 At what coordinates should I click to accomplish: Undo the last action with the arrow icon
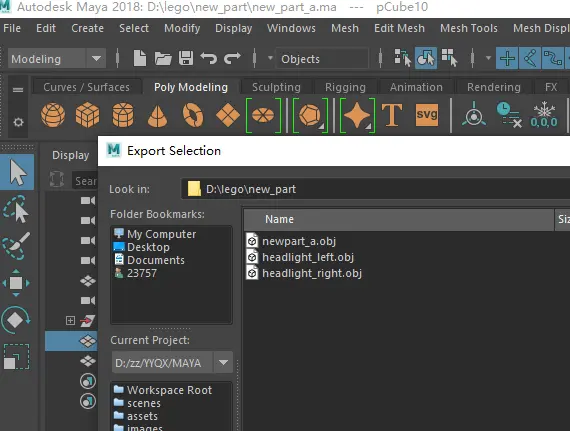[209, 58]
